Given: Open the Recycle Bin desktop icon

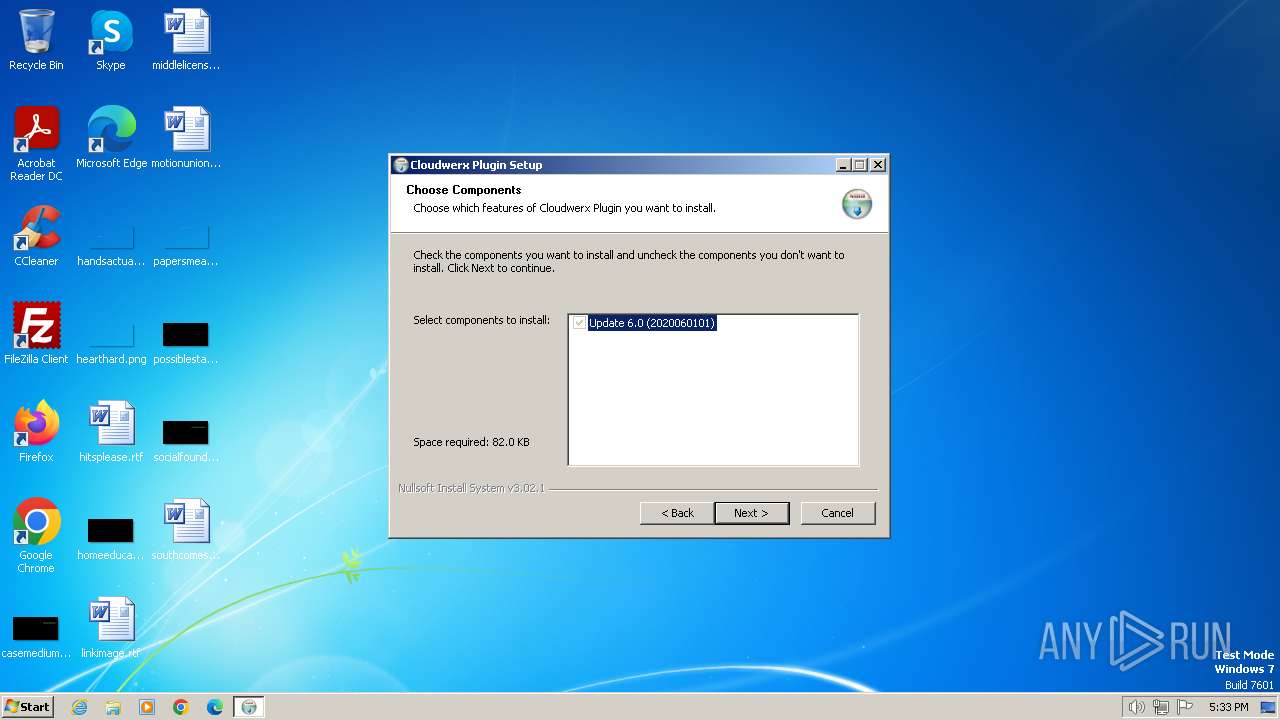Looking at the screenshot, I should (36, 40).
